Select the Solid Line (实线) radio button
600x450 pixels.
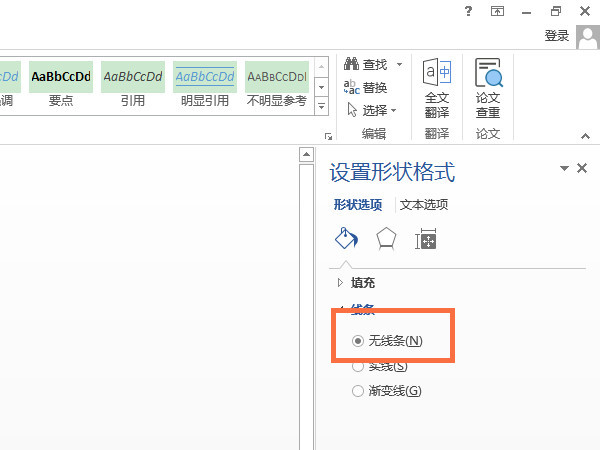tap(358, 366)
